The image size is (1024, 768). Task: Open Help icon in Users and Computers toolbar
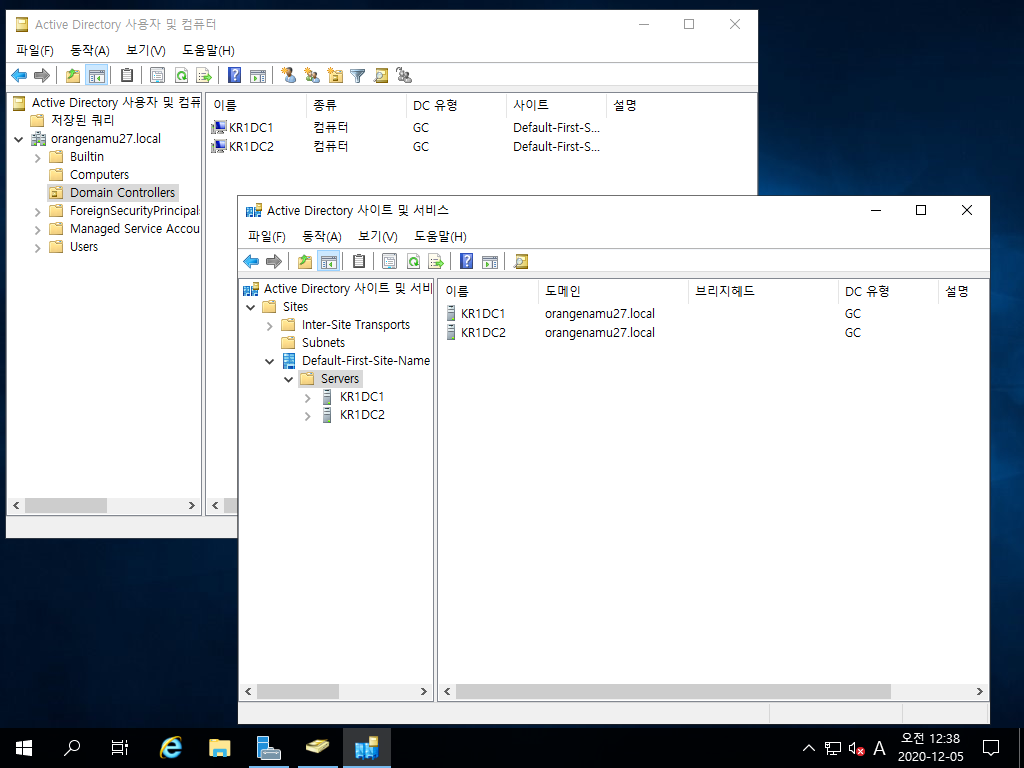point(234,76)
